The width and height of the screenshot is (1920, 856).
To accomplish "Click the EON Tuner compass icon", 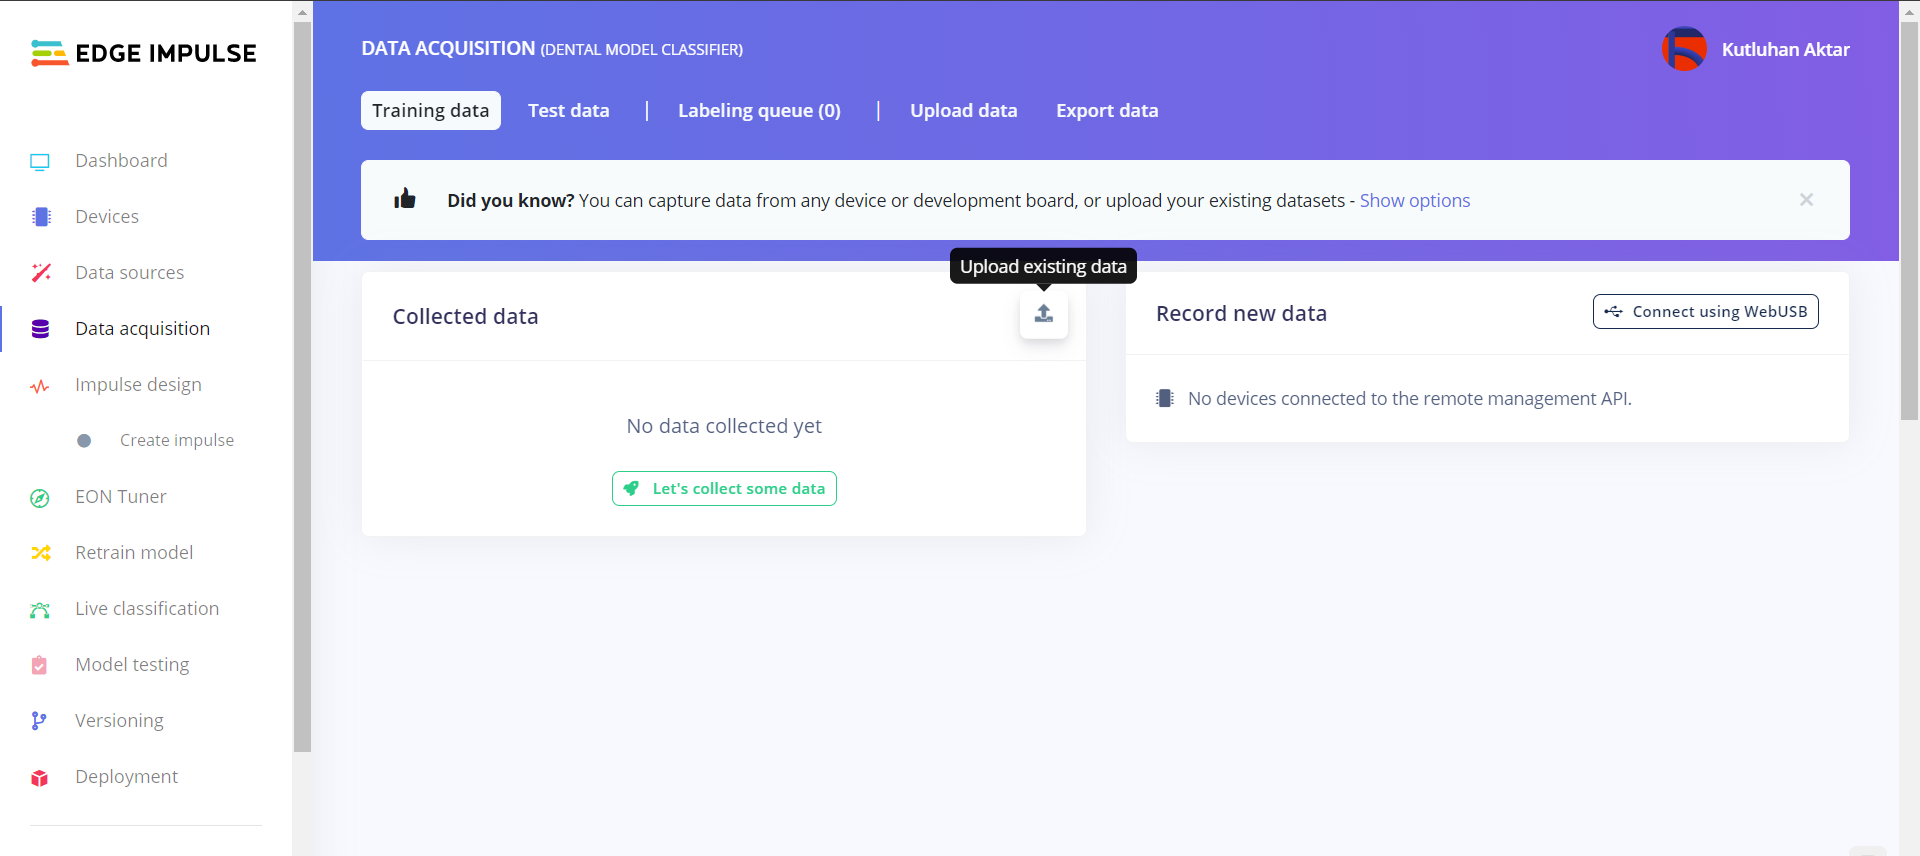I will click(40, 498).
